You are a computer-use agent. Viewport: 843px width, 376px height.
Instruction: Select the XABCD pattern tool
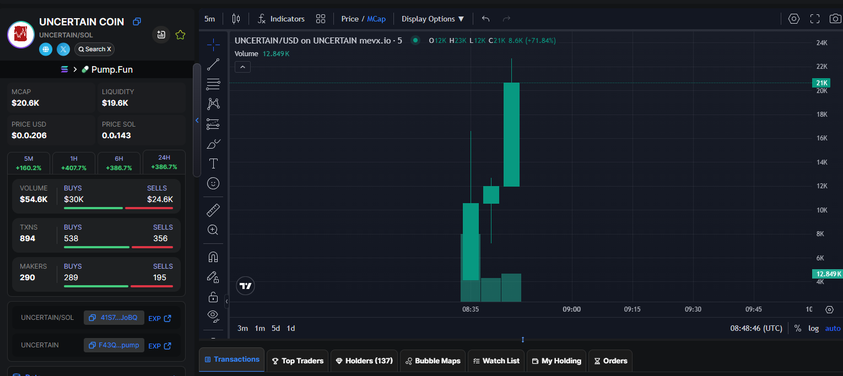213,104
